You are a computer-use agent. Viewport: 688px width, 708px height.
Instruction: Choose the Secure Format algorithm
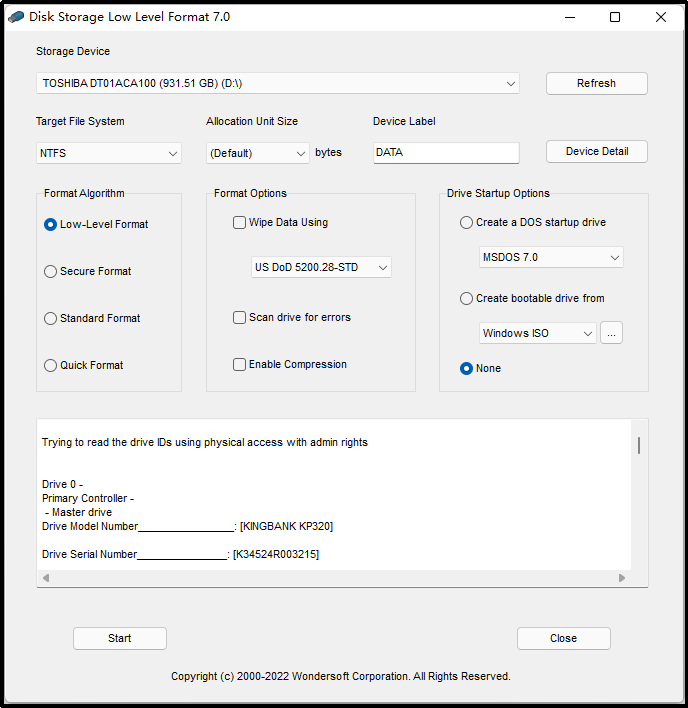(51, 271)
